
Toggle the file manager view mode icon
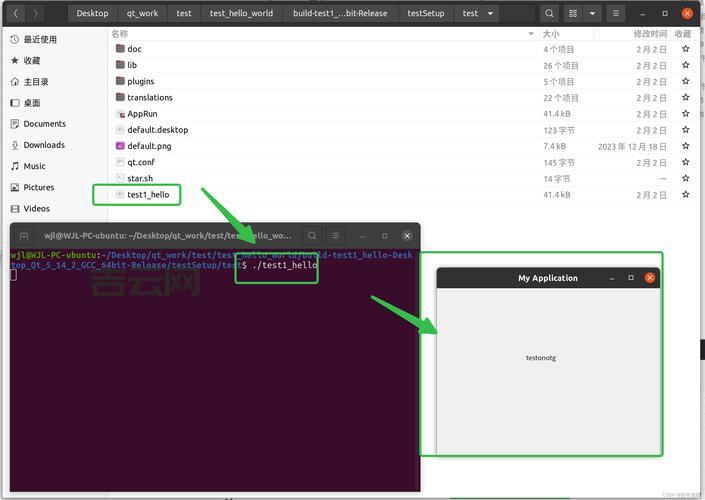coord(573,13)
